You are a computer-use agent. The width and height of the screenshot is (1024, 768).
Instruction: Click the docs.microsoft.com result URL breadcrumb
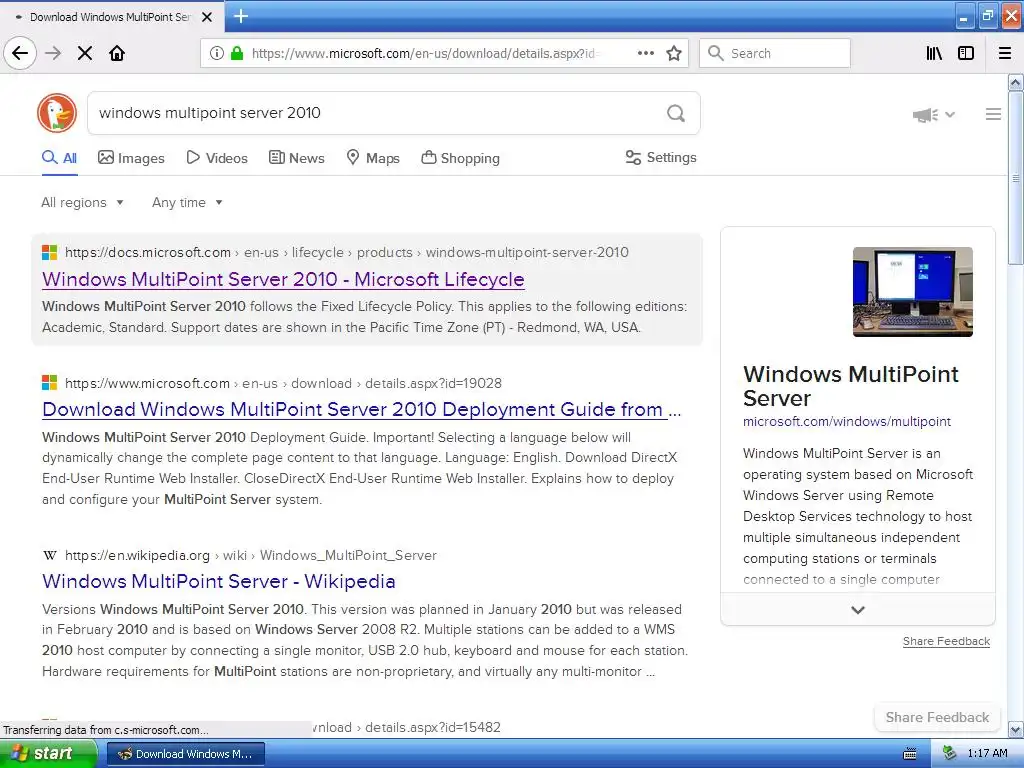tap(347, 252)
